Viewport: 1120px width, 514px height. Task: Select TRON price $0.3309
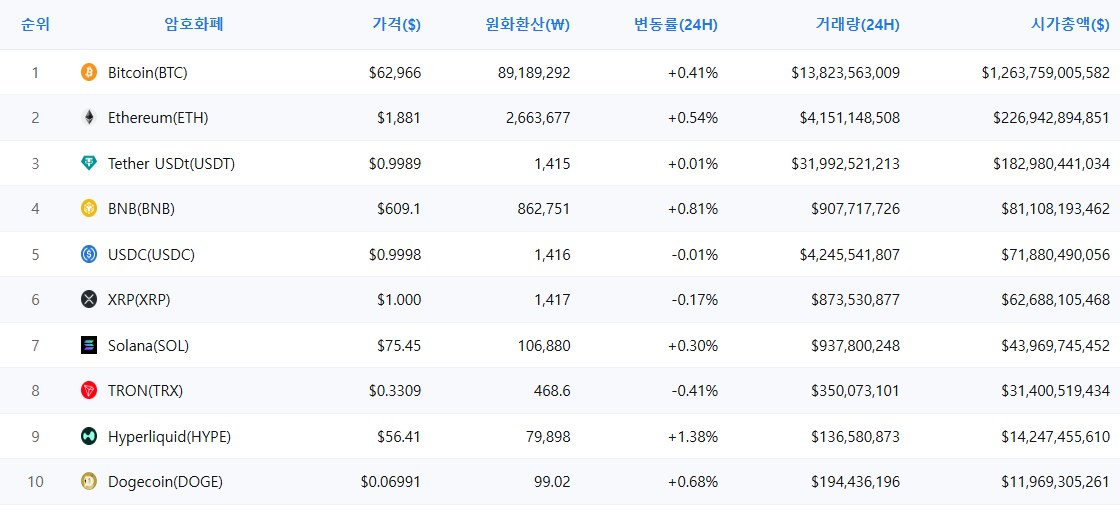[x=395, y=391]
